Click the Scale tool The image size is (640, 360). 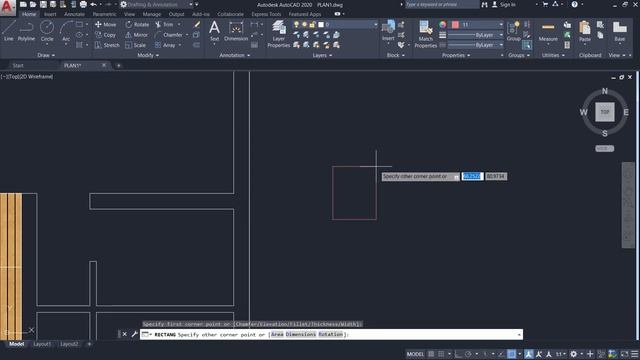(136, 45)
